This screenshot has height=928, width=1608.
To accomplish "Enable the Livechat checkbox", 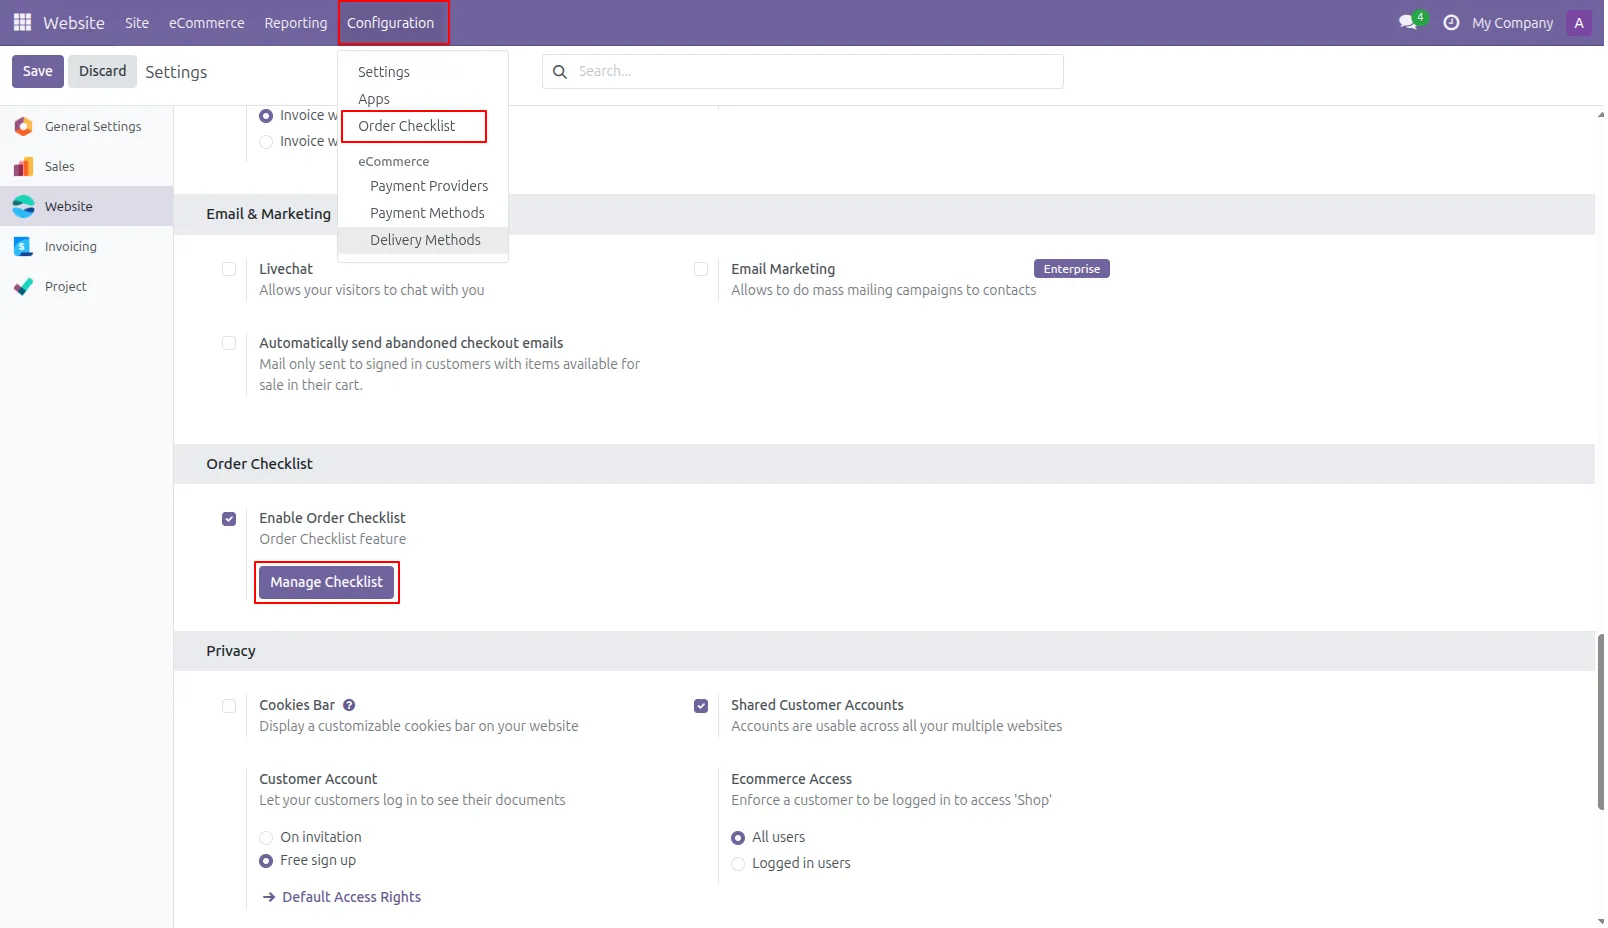I will 229,269.
